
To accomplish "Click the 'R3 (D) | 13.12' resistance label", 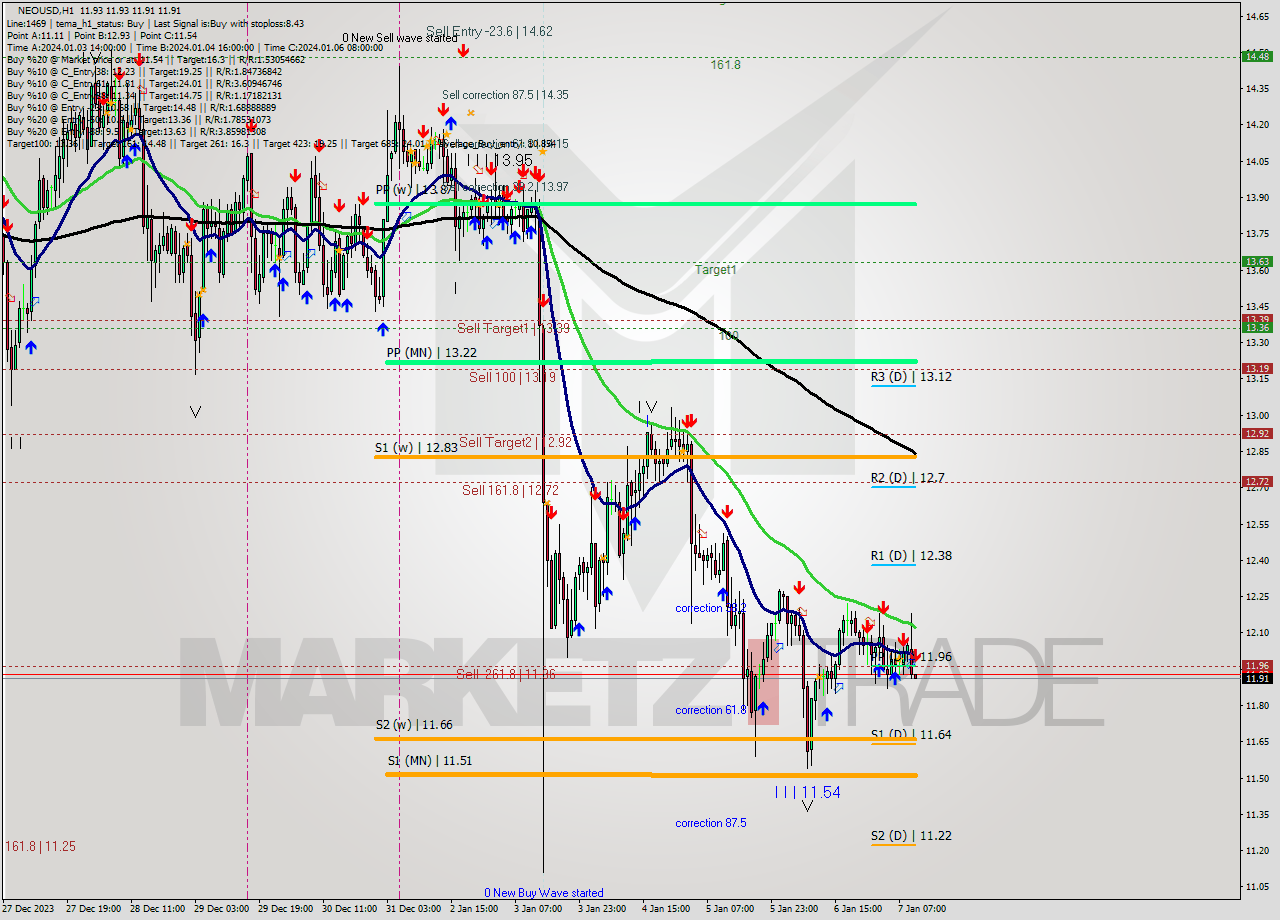I will coord(911,377).
